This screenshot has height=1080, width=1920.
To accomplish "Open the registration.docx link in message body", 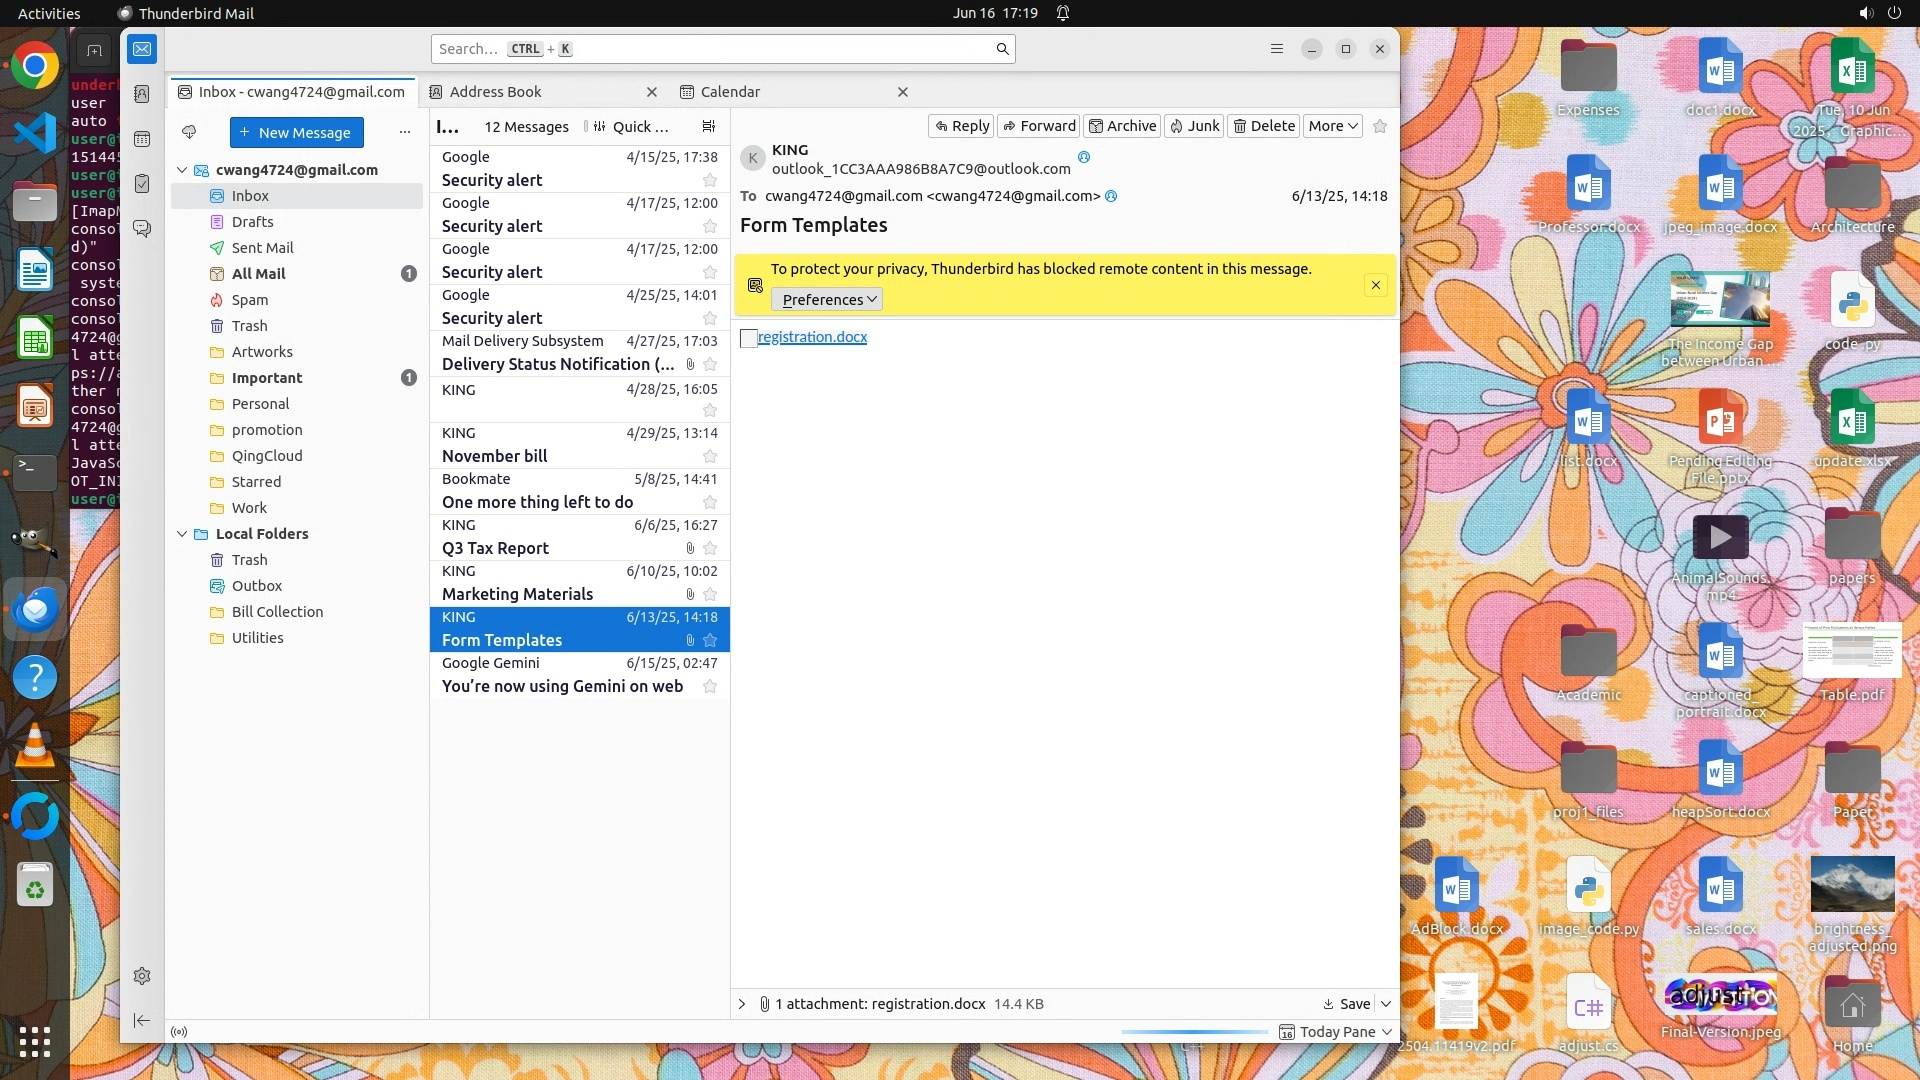I will pyautogui.click(x=812, y=337).
